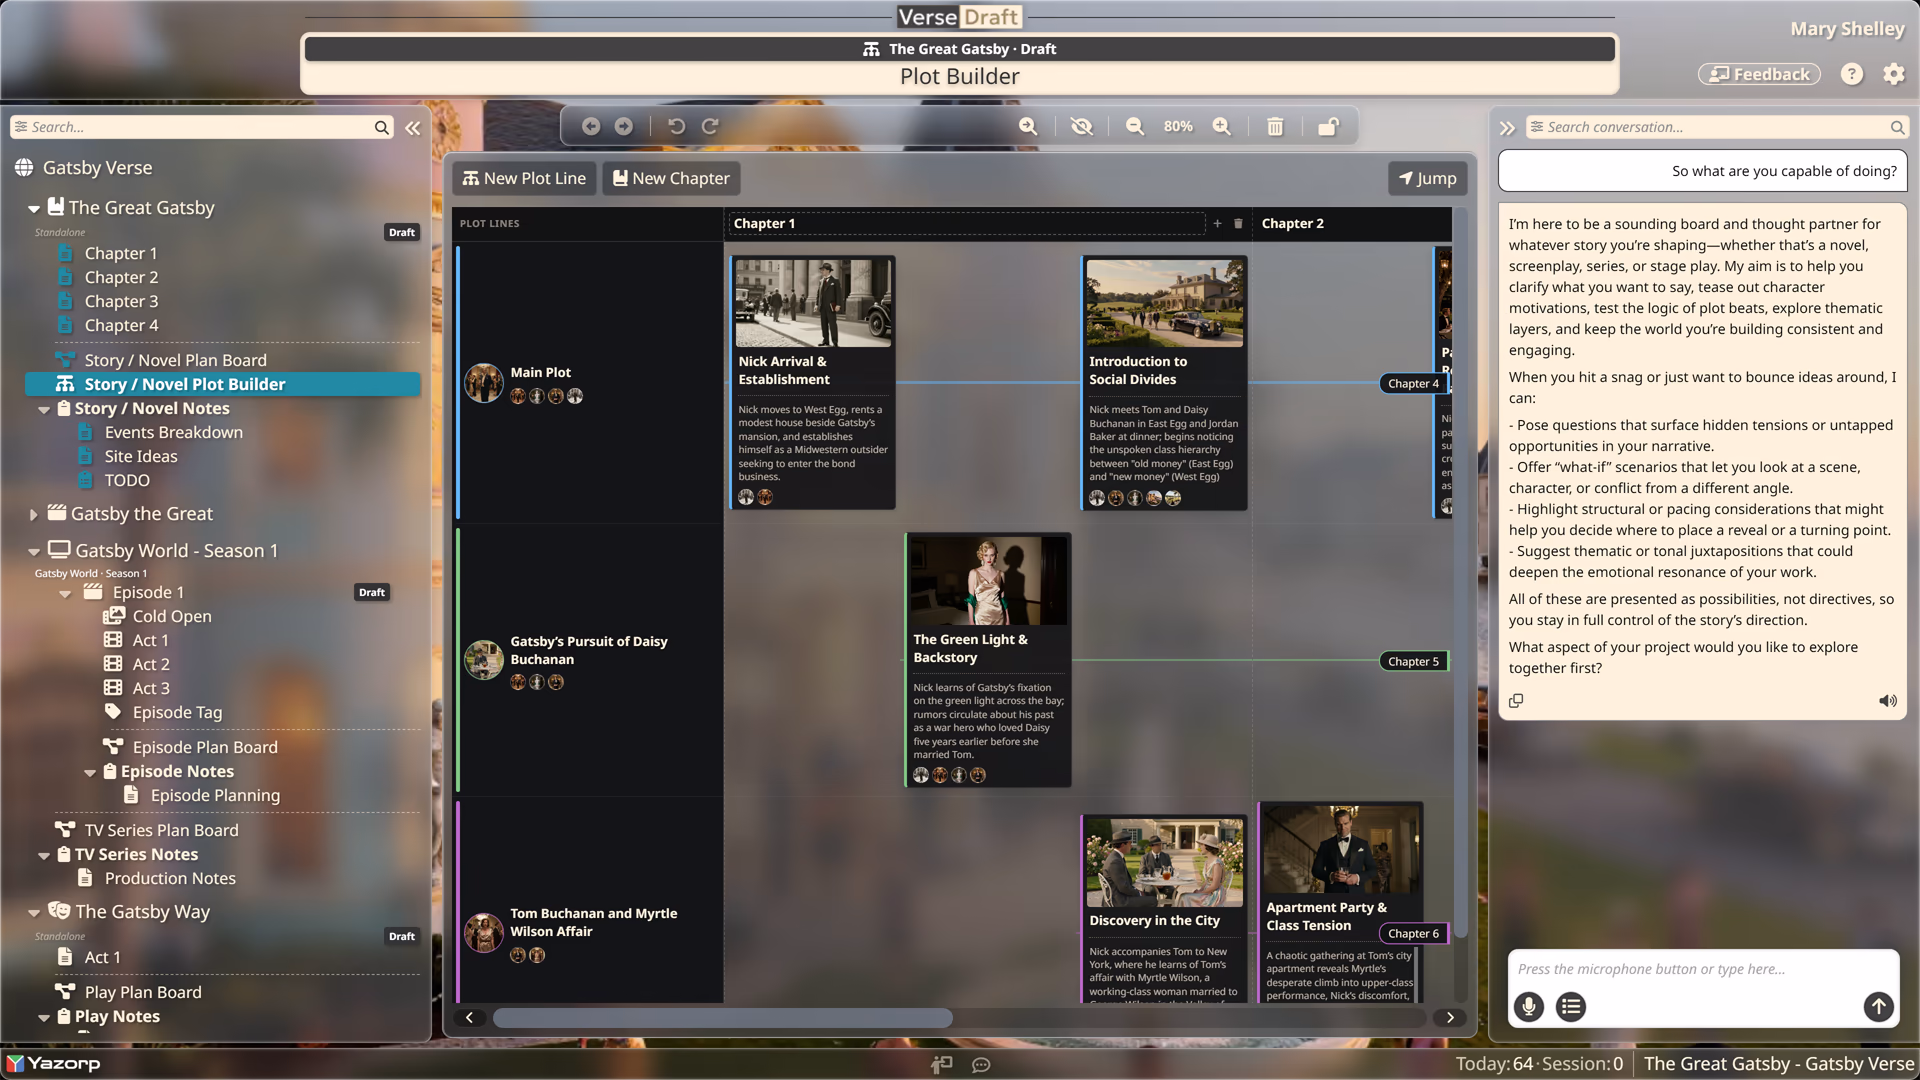Open the Feedback button
Image resolution: width=1920 pixels, height=1080 pixels.
click(1759, 74)
